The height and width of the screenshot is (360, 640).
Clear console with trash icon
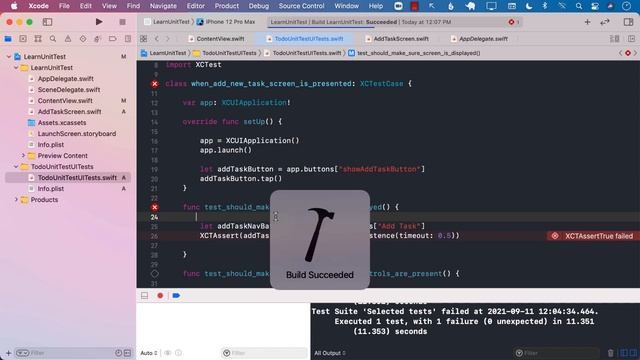tap(611, 353)
